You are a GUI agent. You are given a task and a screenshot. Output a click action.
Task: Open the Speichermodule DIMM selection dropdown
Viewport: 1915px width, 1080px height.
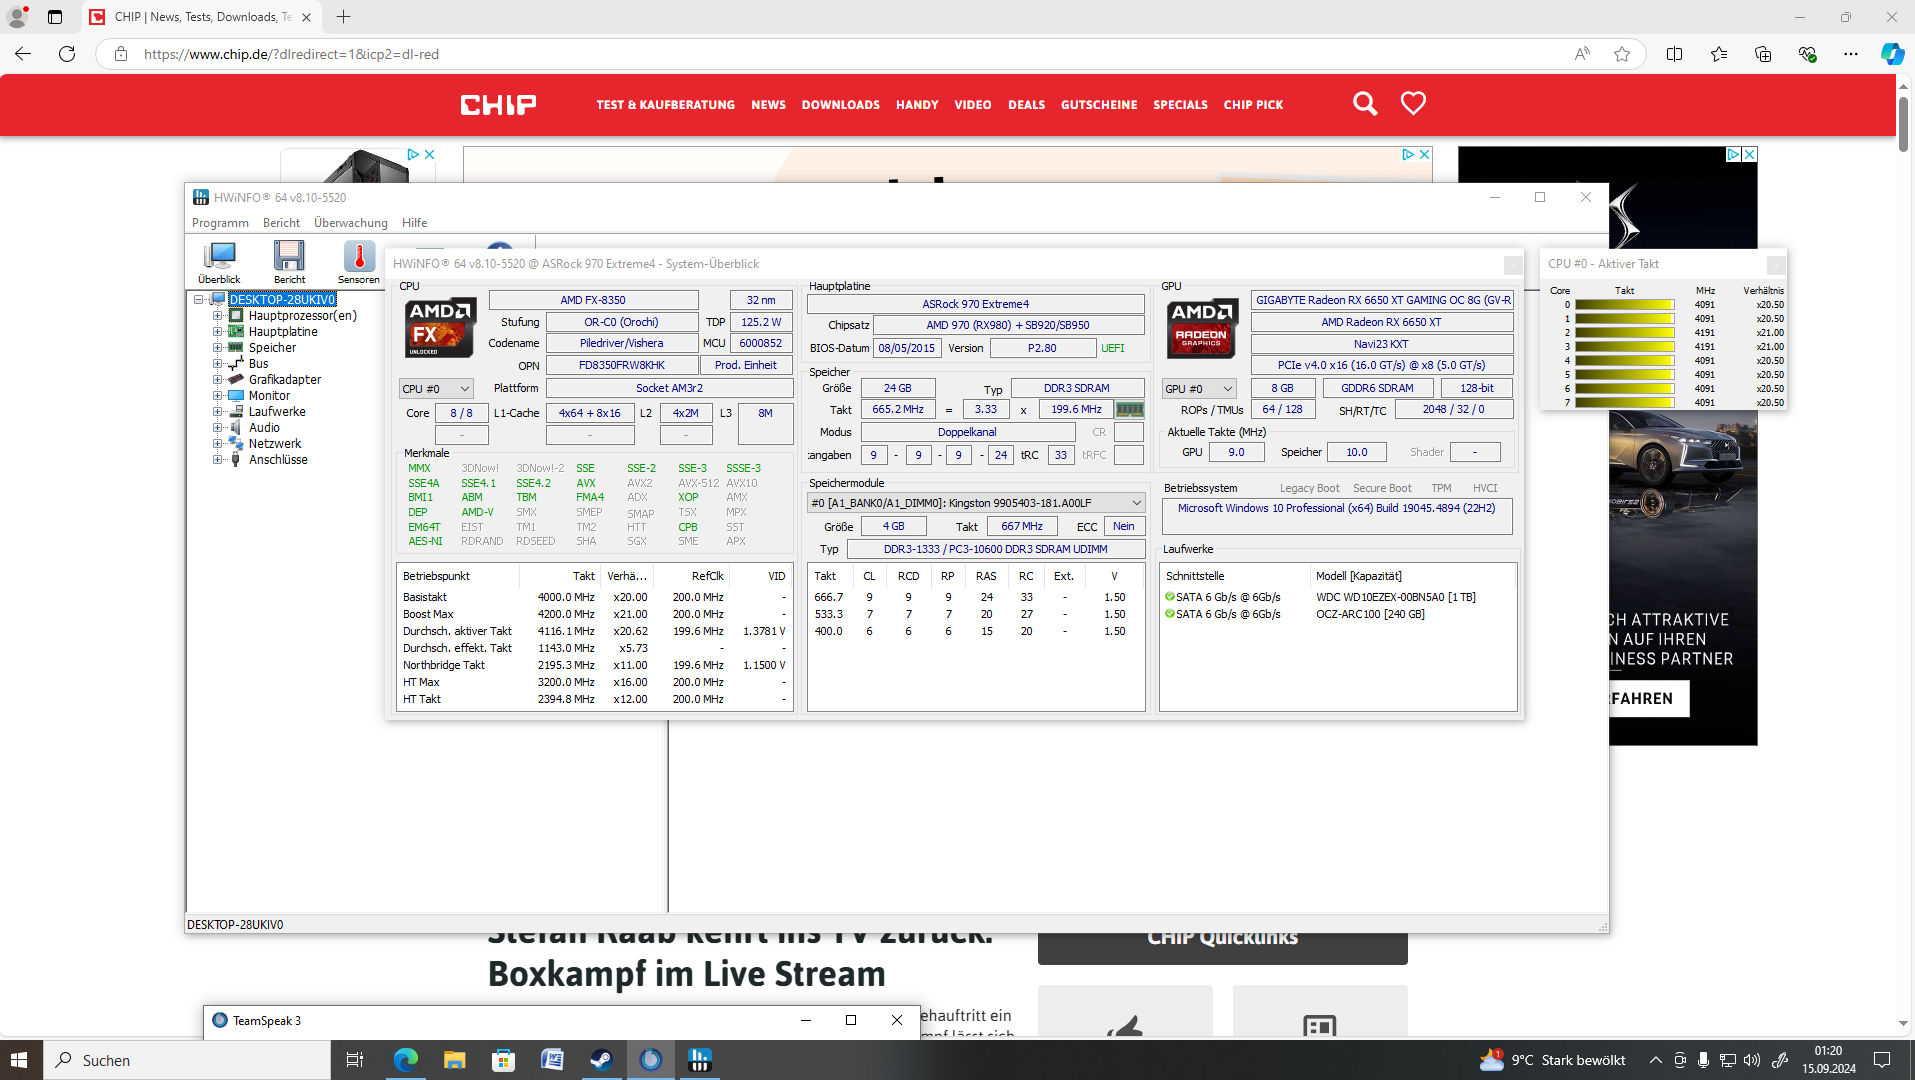pos(976,503)
